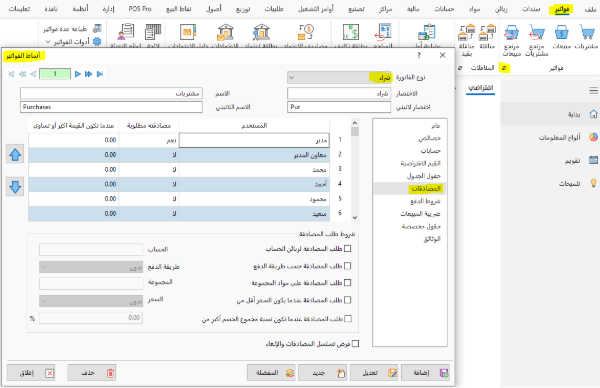The width and height of the screenshot is (600, 388).
Task: Enable طلب المصادقة على مواد المجموعة checkbox
Action: click(347, 283)
